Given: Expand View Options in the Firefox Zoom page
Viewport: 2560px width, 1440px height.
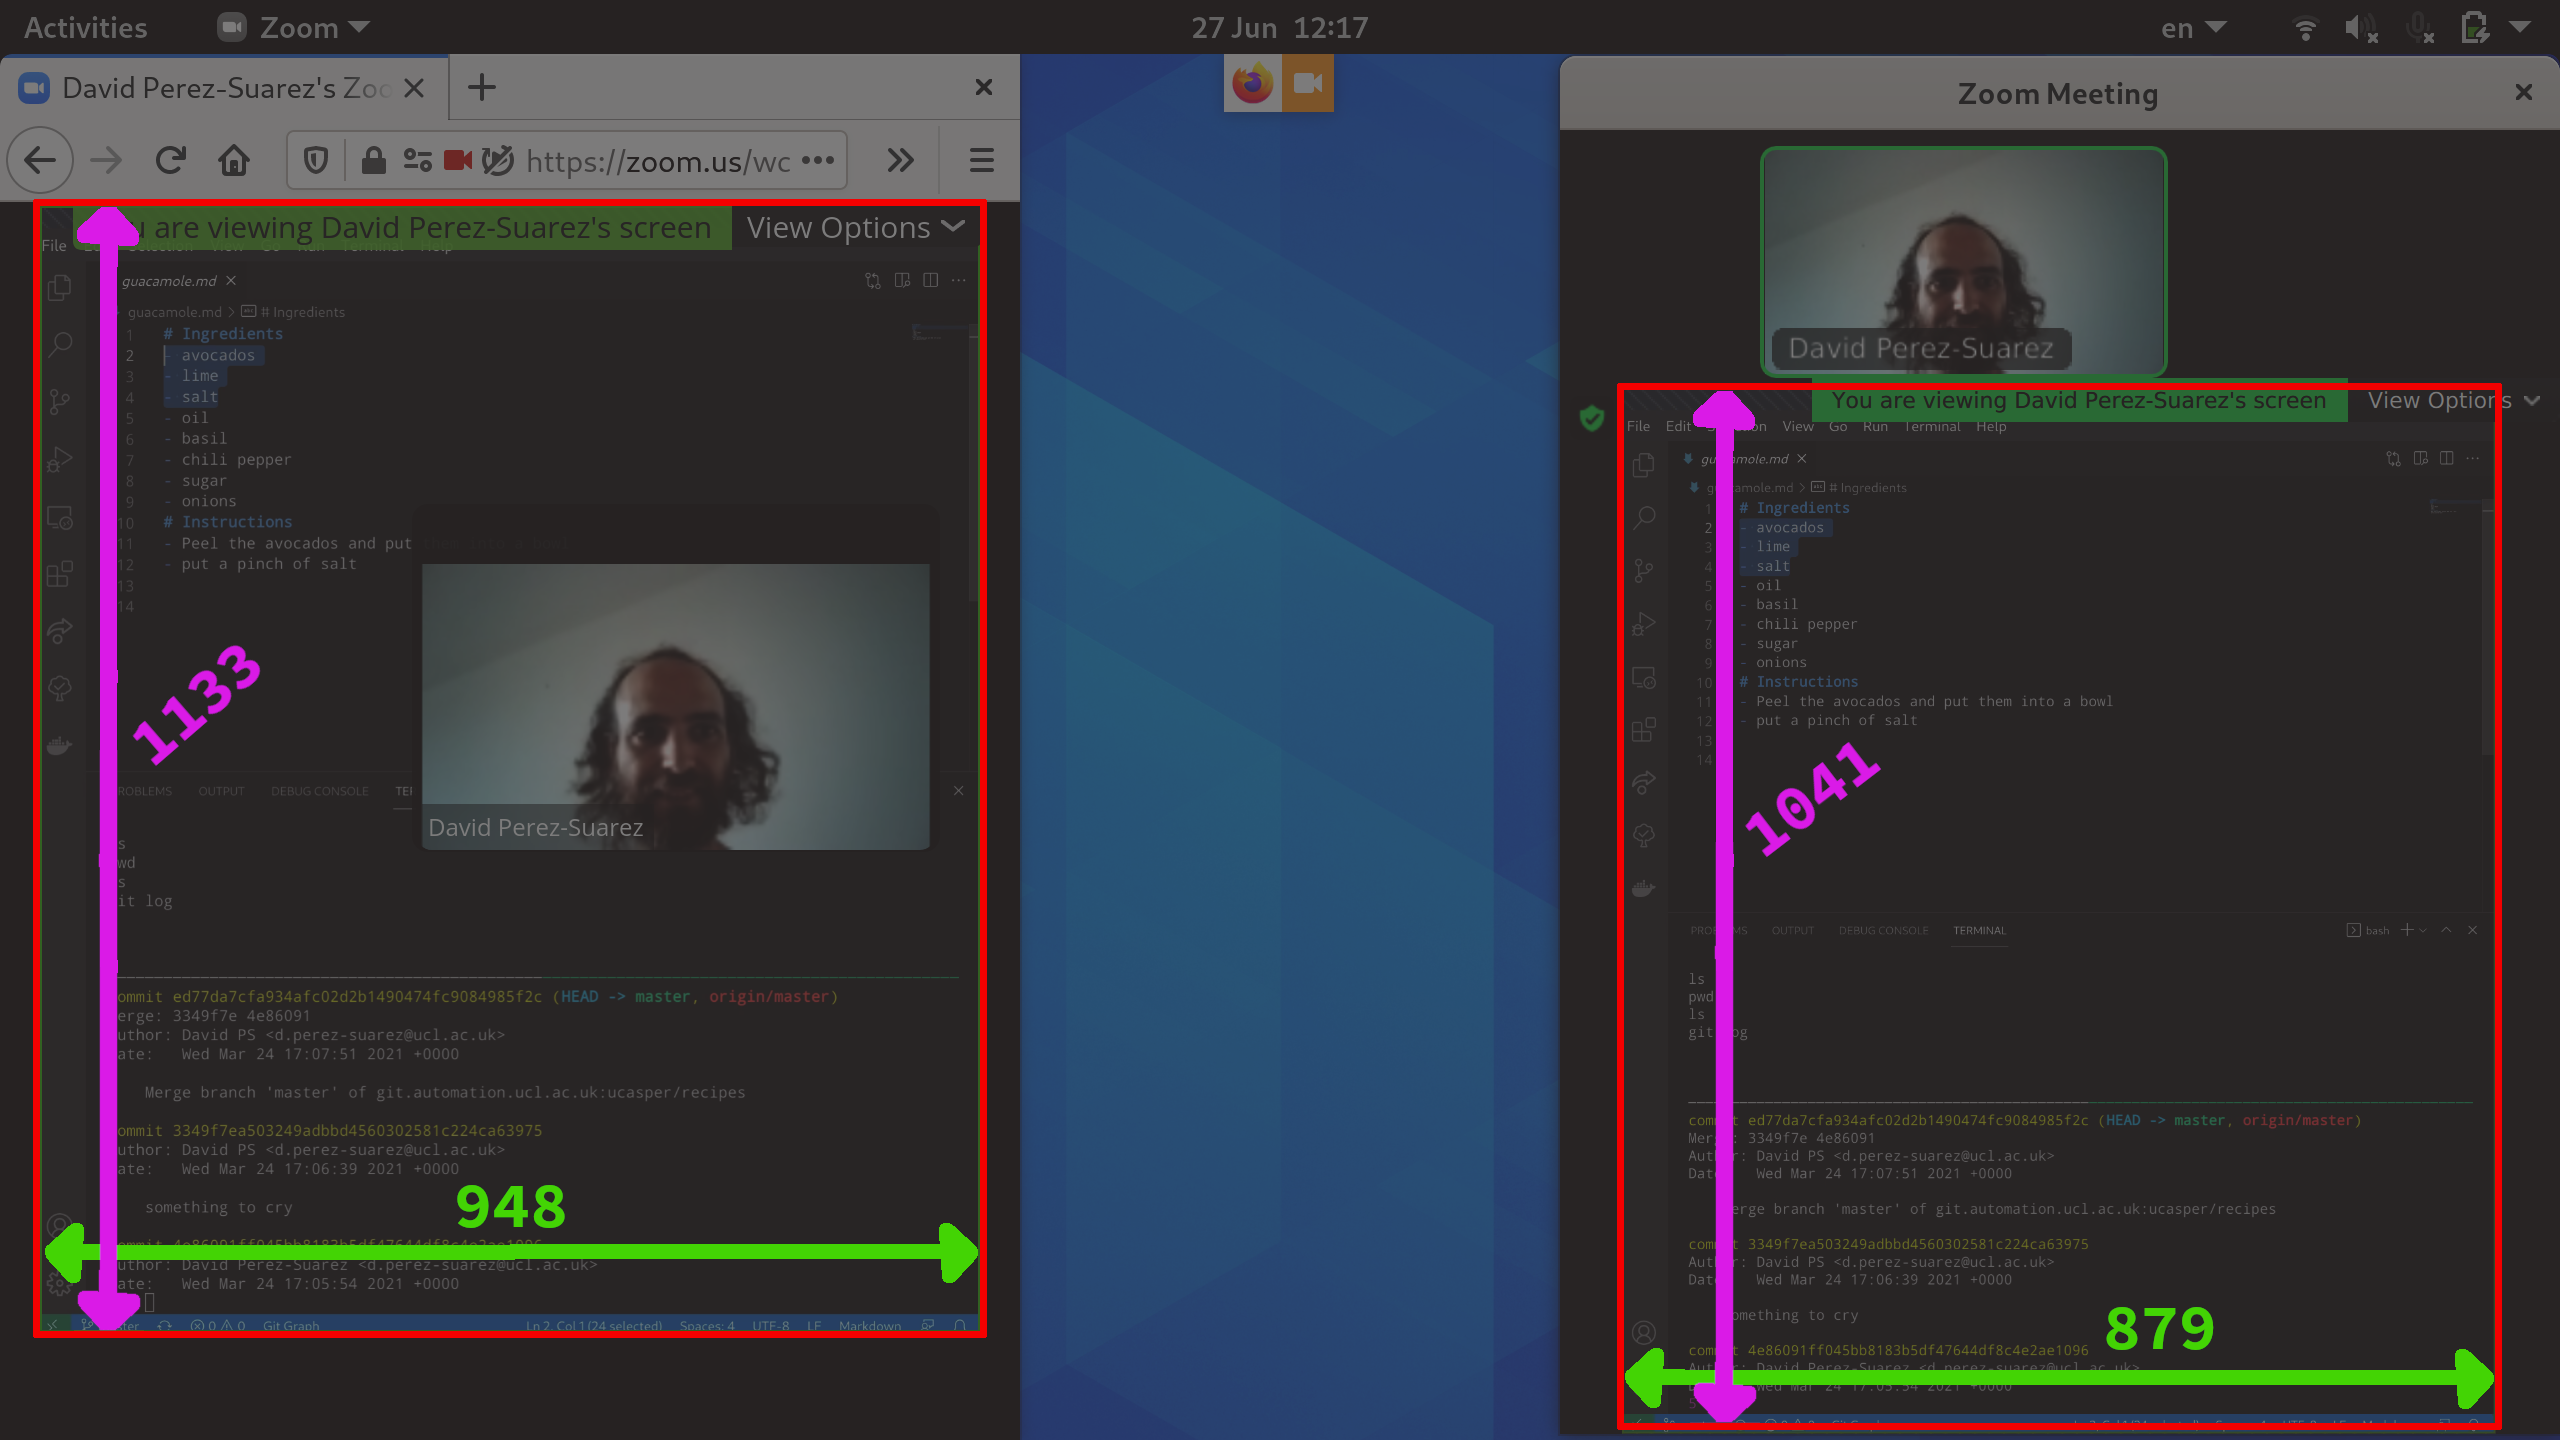Looking at the screenshot, I should (857, 228).
